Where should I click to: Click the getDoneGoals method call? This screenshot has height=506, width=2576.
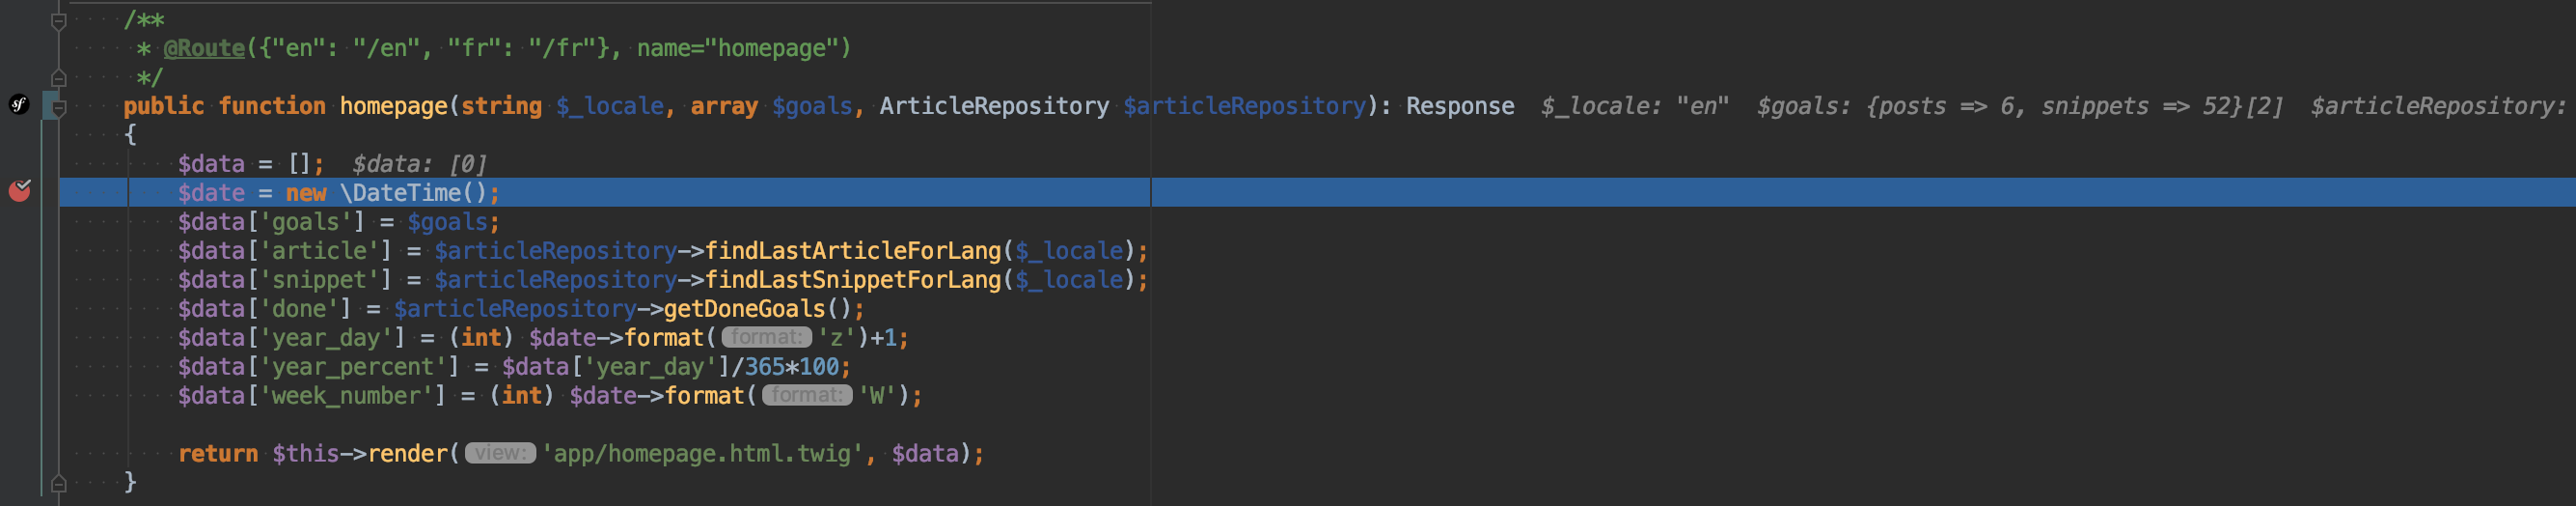745,308
